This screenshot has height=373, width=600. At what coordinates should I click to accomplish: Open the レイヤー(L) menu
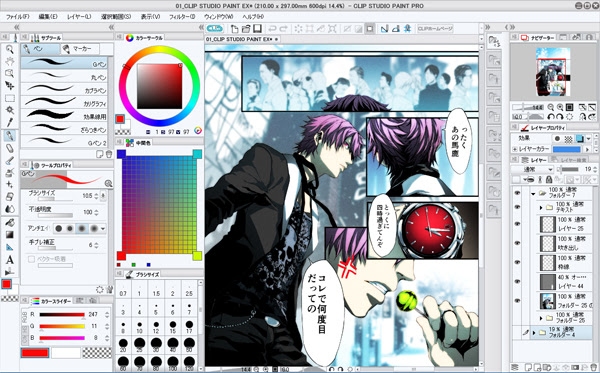click(x=79, y=17)
